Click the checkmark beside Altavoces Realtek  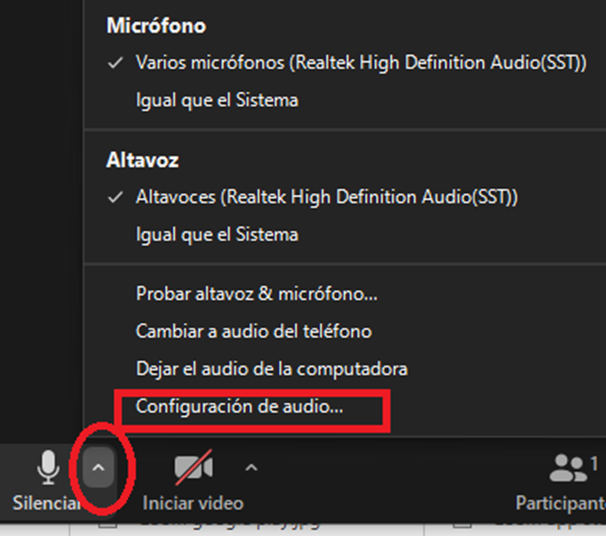click(x=115, y=197)
